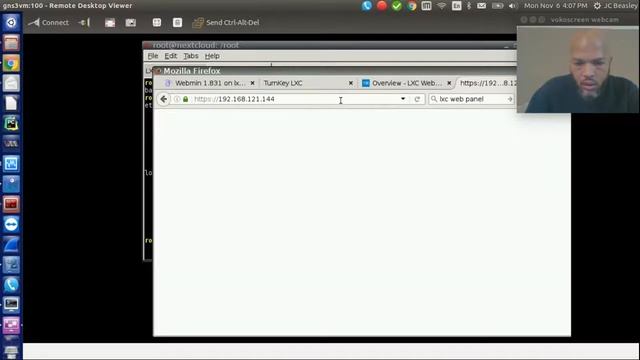Image resolution: width=640 pixels, height=360 pixels.
Task: Click the search go arrow in Firefox
Action: pyautogui.click(x=510, y=99)
